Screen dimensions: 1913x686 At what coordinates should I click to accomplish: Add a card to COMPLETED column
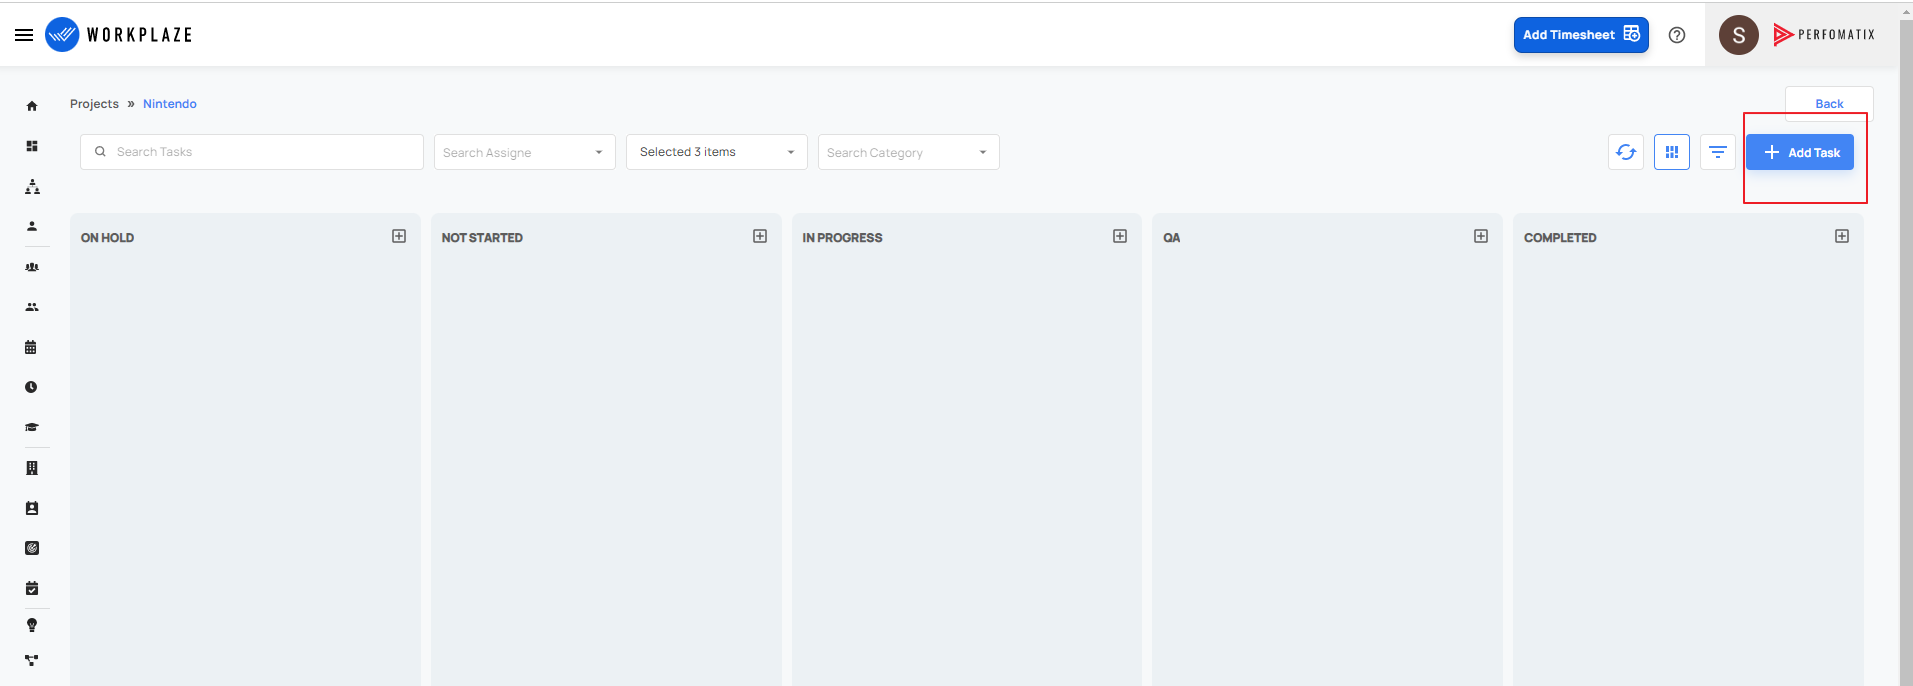click(x=1842, y=236)
